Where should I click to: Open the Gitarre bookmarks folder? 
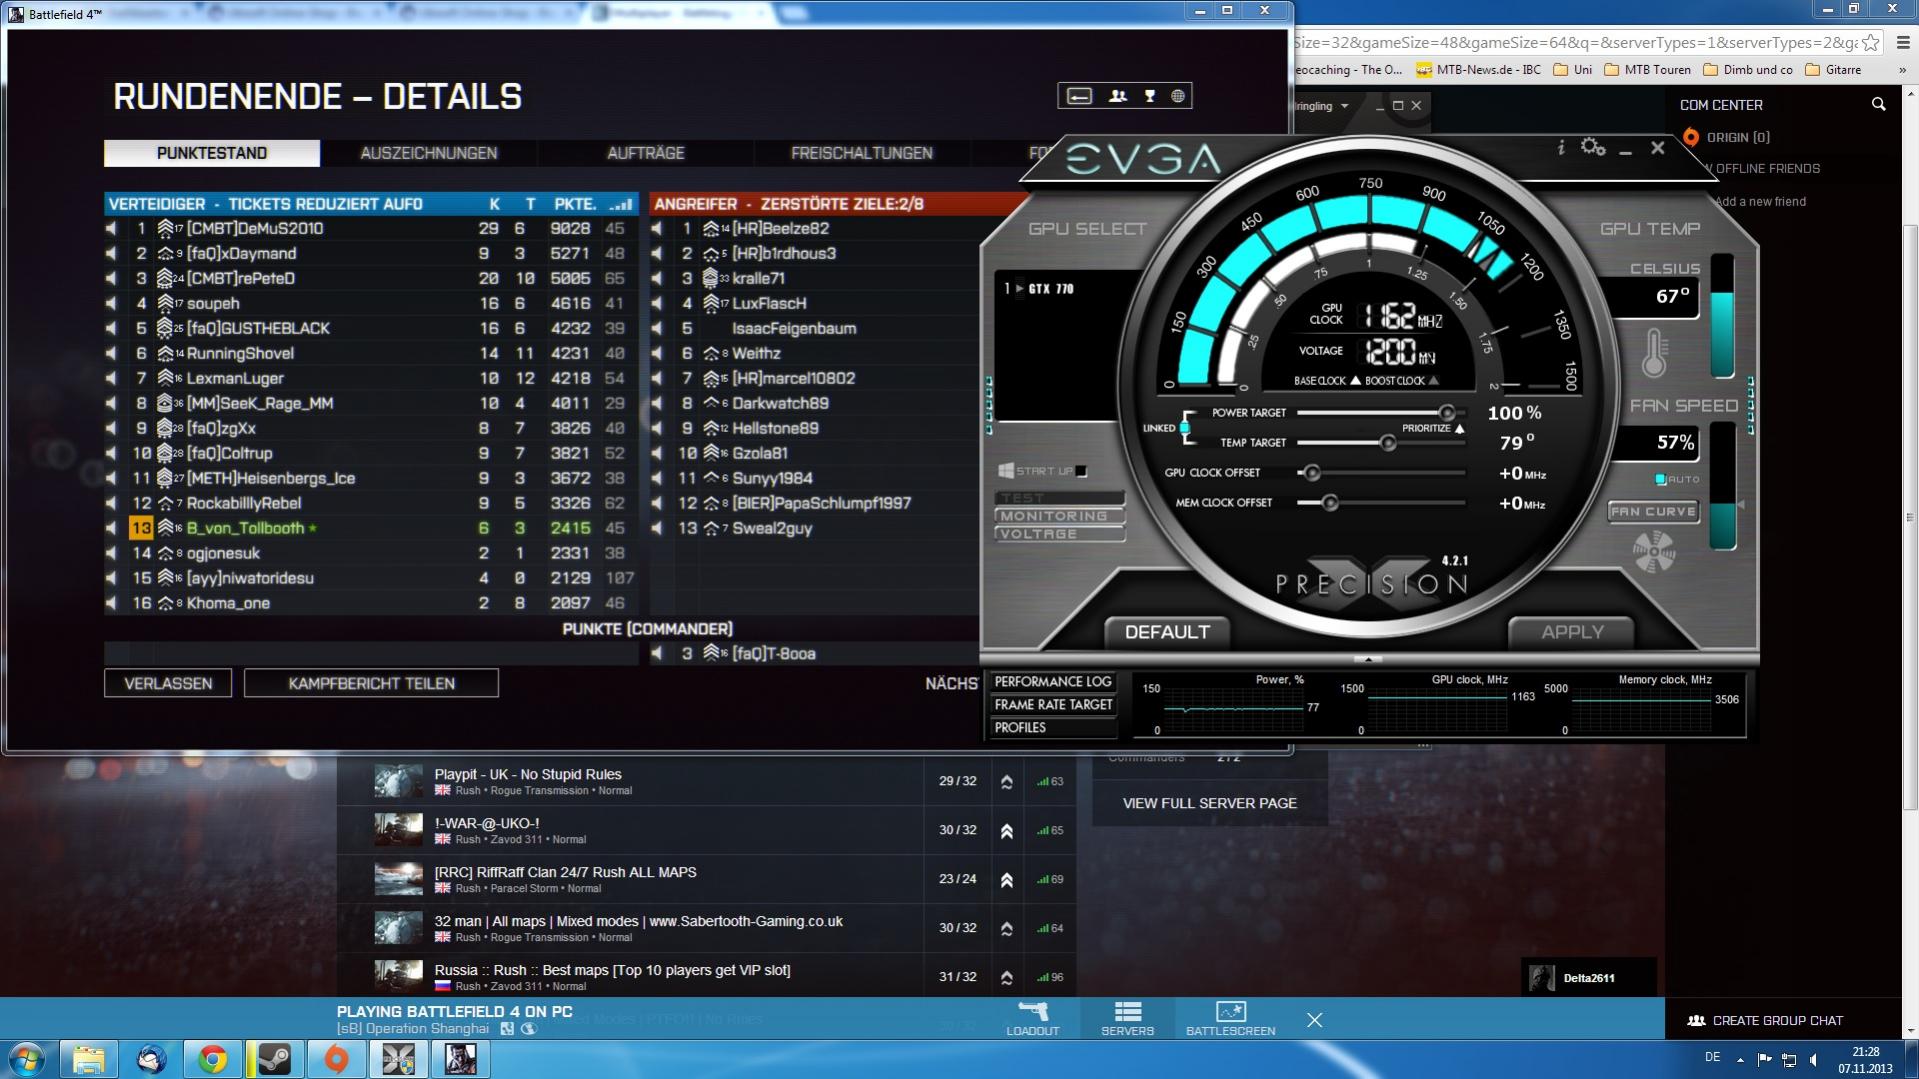[x=1834, y=70]
